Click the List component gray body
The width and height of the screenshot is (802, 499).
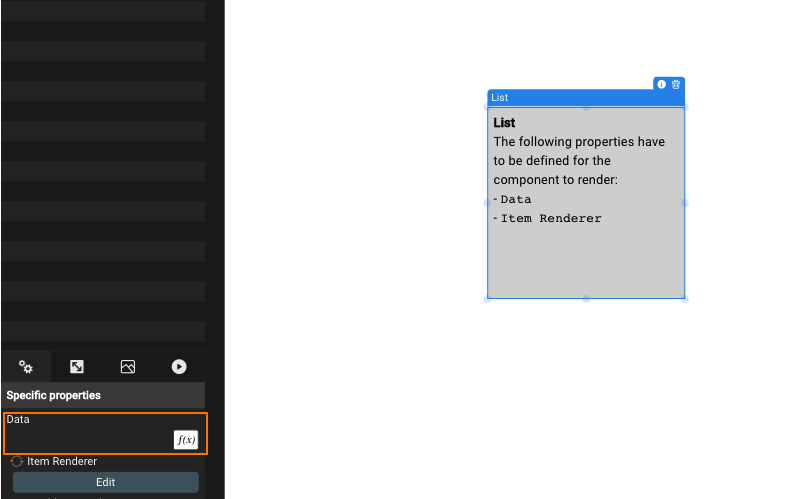(x=586, y=255)
